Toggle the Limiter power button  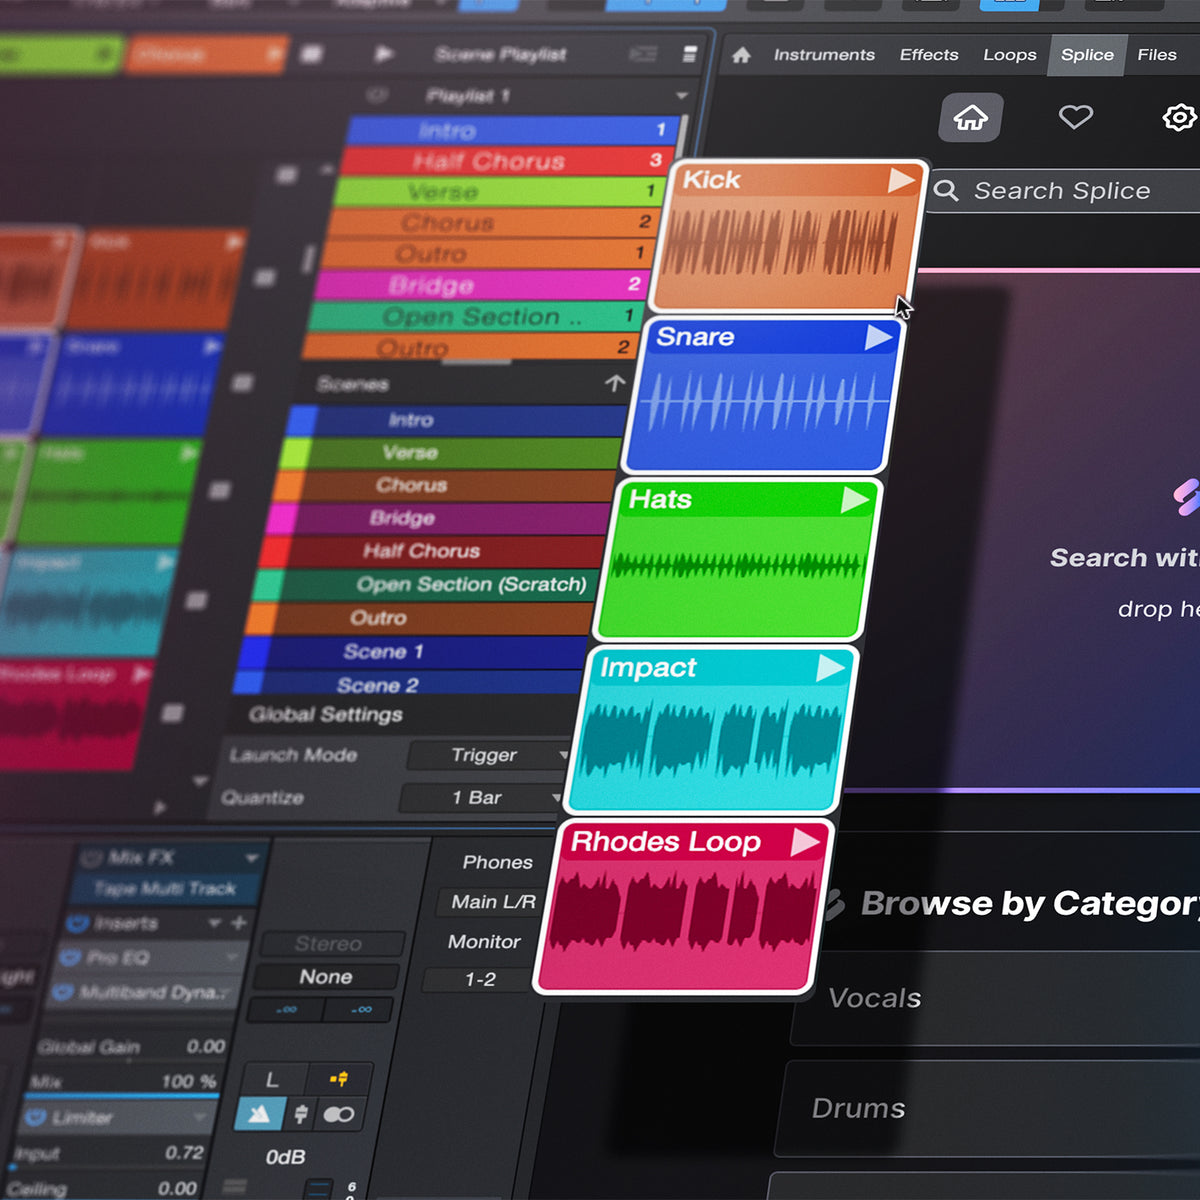coord(35,1116)
